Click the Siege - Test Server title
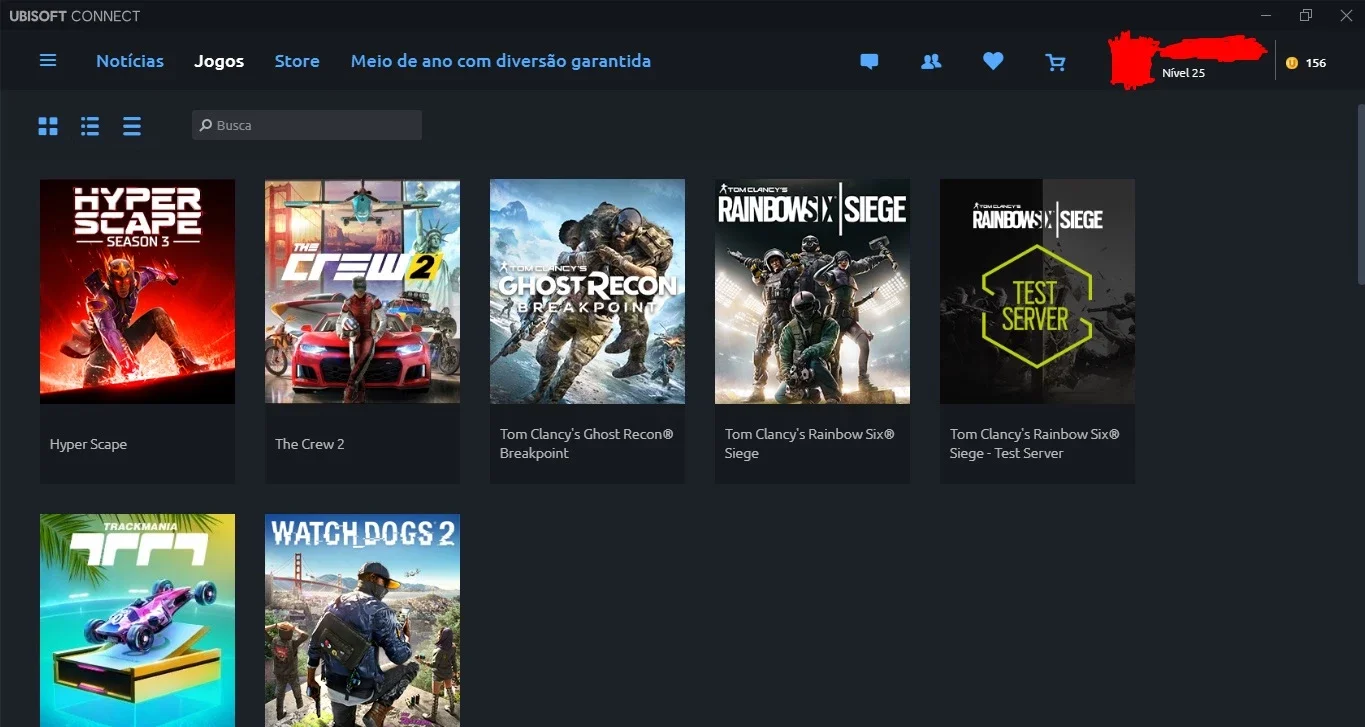 [1035, 444]
